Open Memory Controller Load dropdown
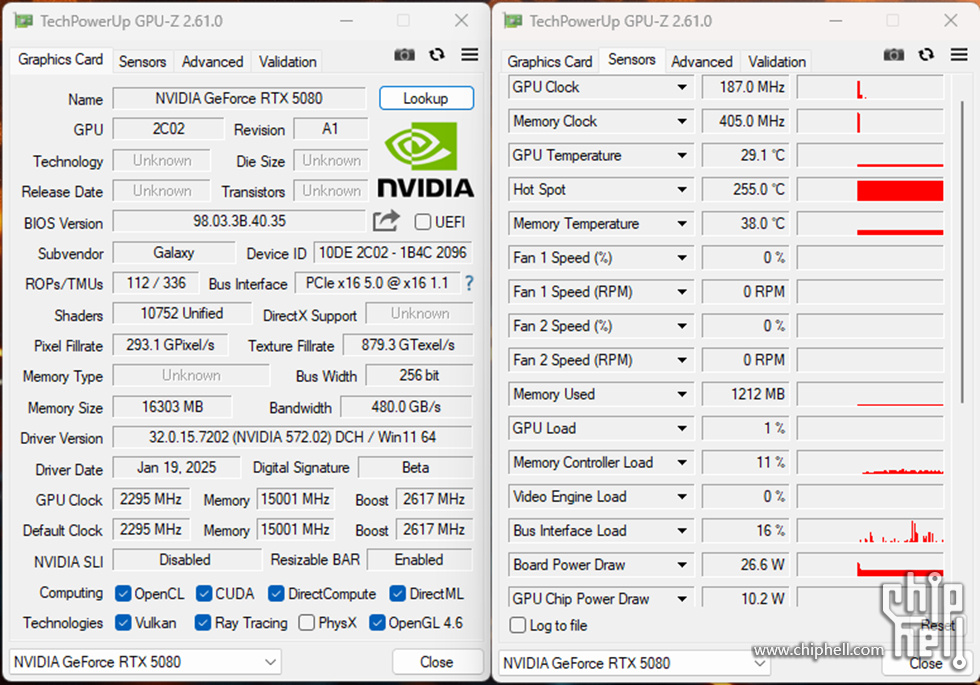Image resolution: width=980 pixels, height=685 pixels. (x=682, y=462)
